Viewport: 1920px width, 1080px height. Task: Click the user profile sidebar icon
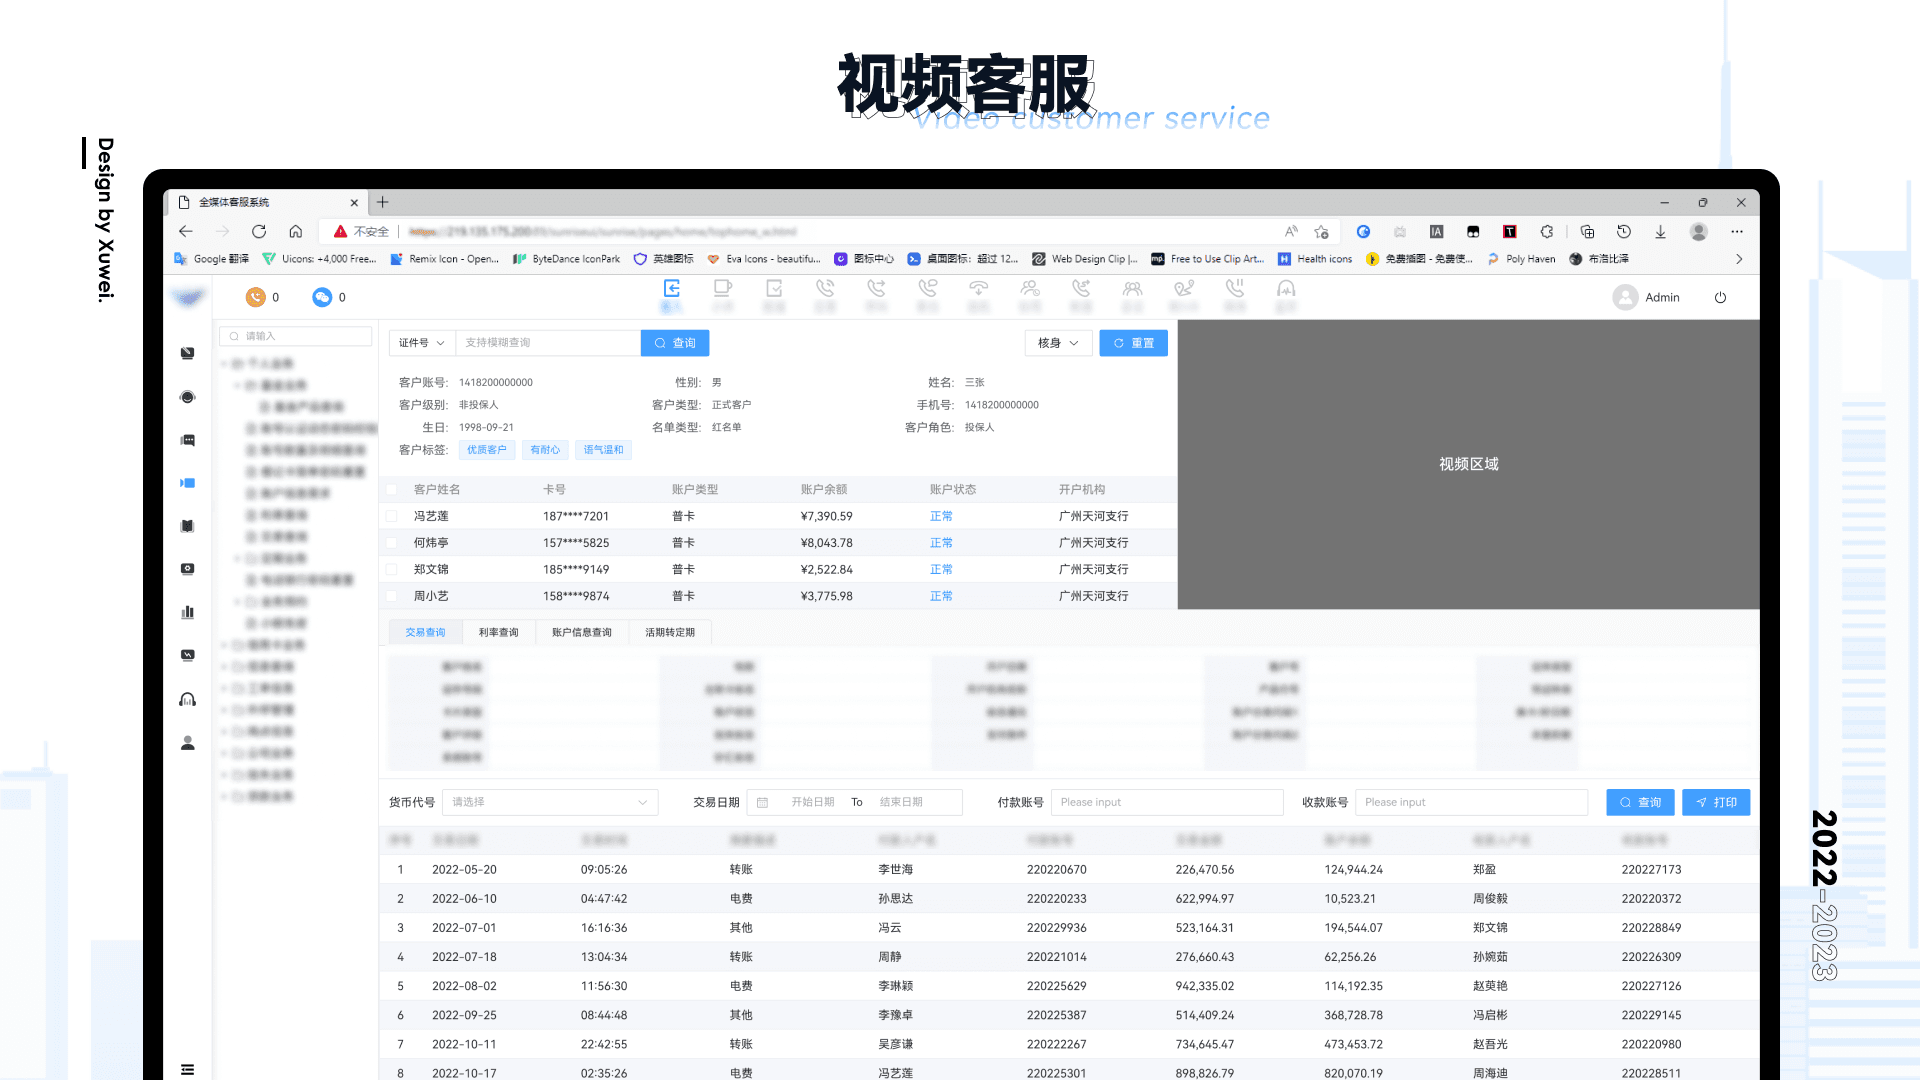point(187,743)
